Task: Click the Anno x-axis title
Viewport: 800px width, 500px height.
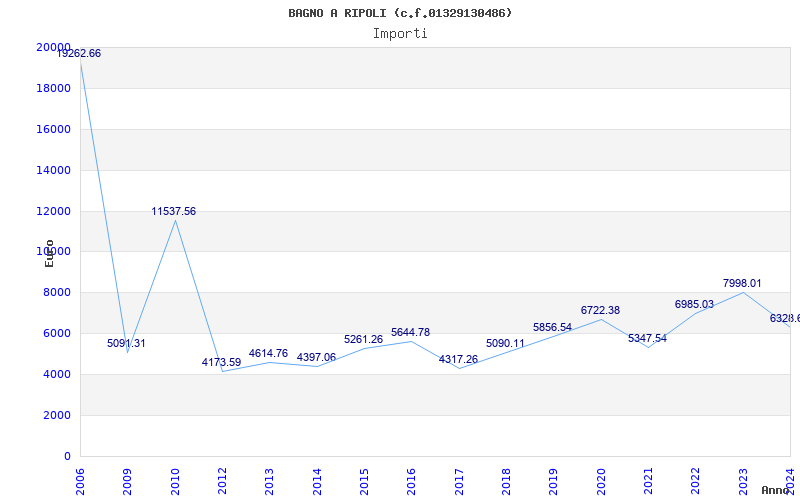Action: [x=777, y=490]
